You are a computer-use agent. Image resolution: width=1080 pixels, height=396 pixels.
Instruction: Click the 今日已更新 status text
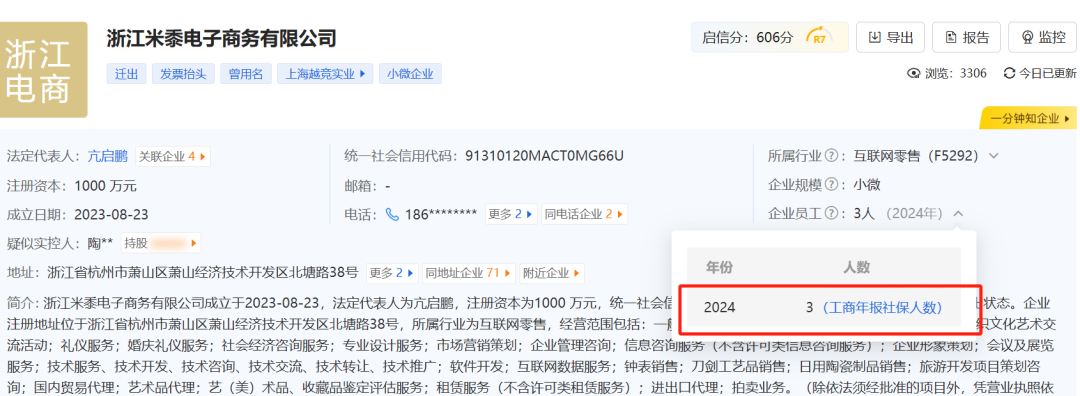1048,74
